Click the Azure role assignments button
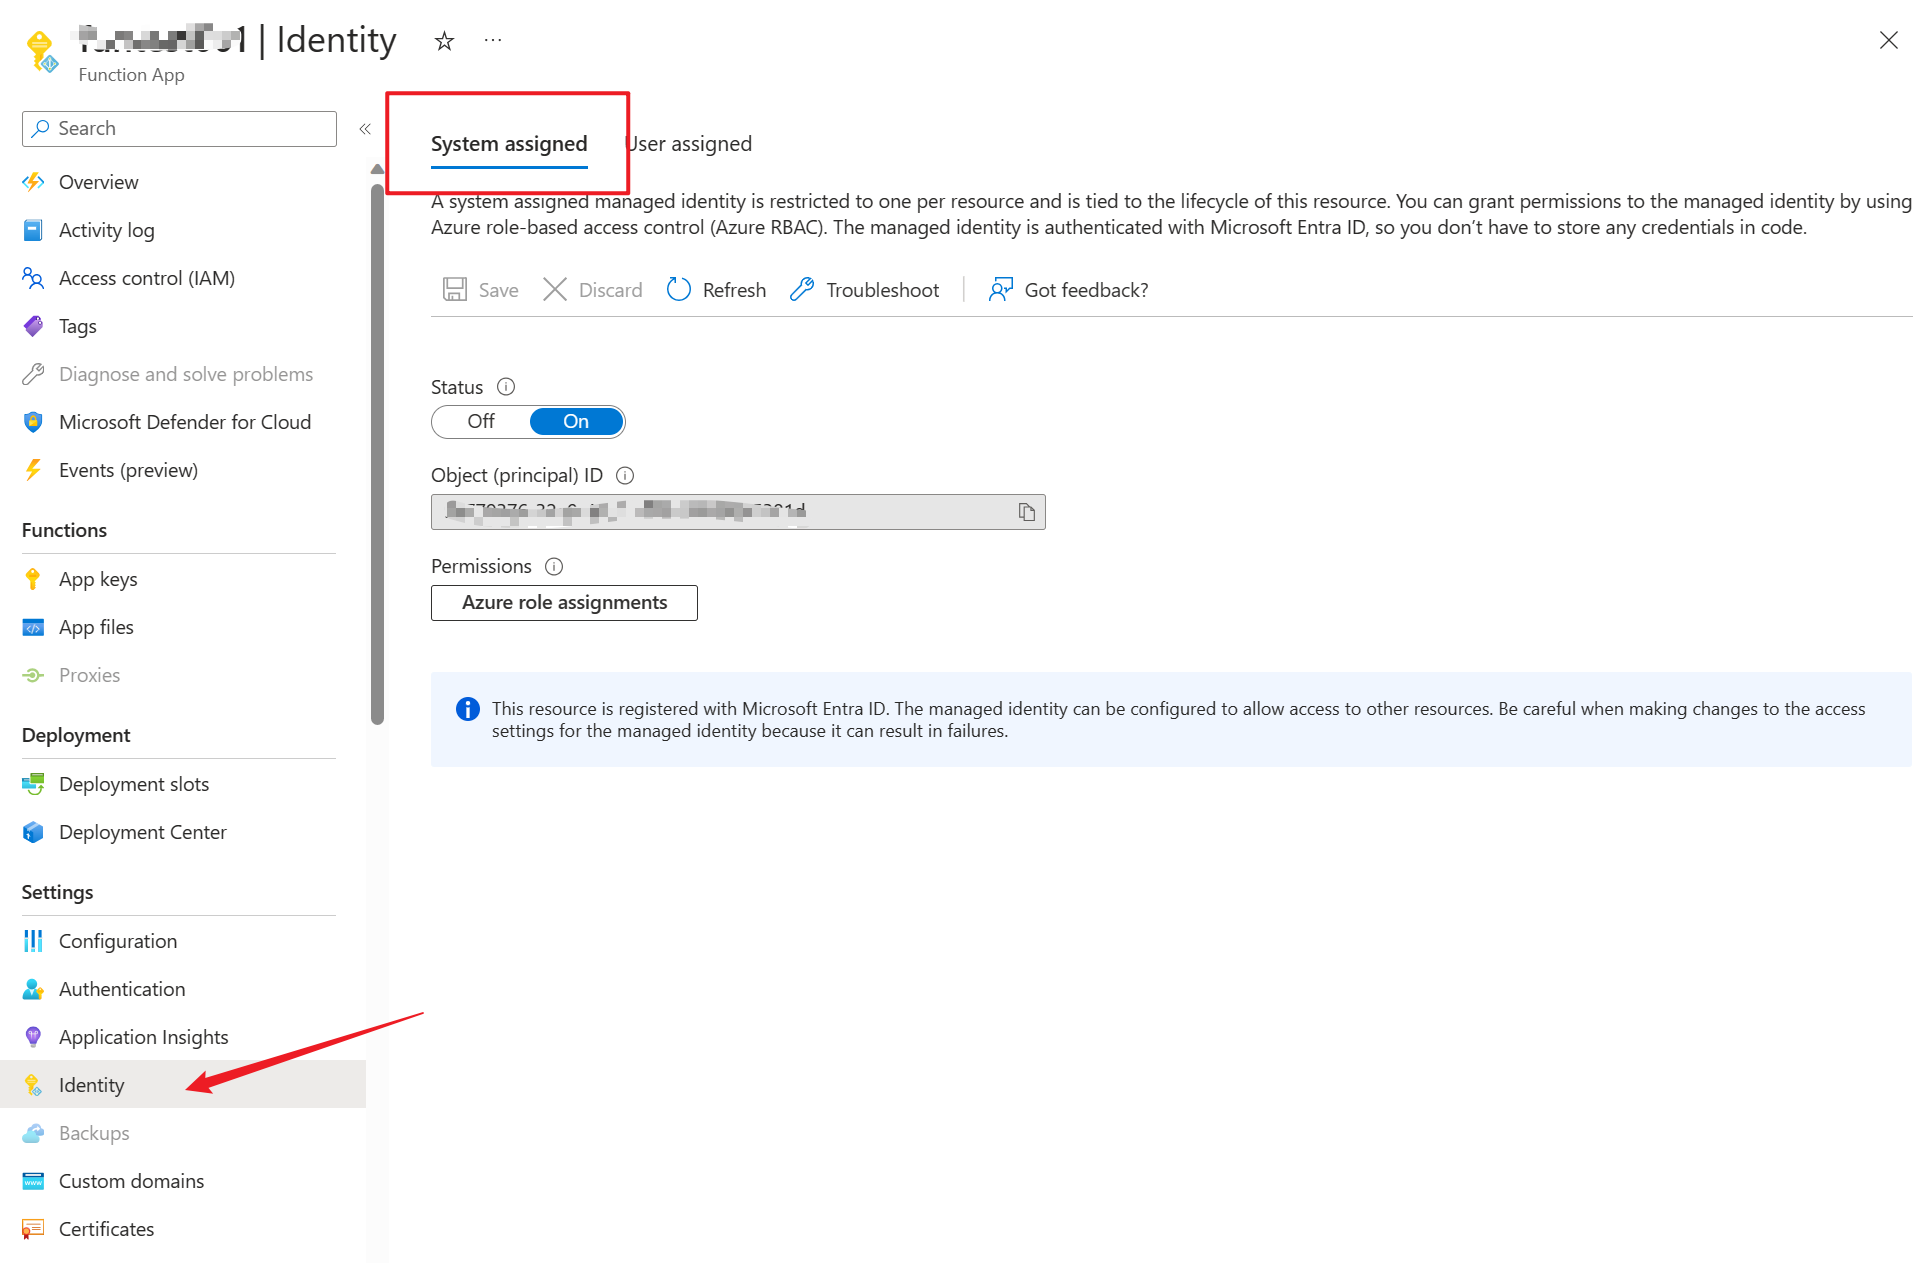1915x1263 pixels. [564, 603]
